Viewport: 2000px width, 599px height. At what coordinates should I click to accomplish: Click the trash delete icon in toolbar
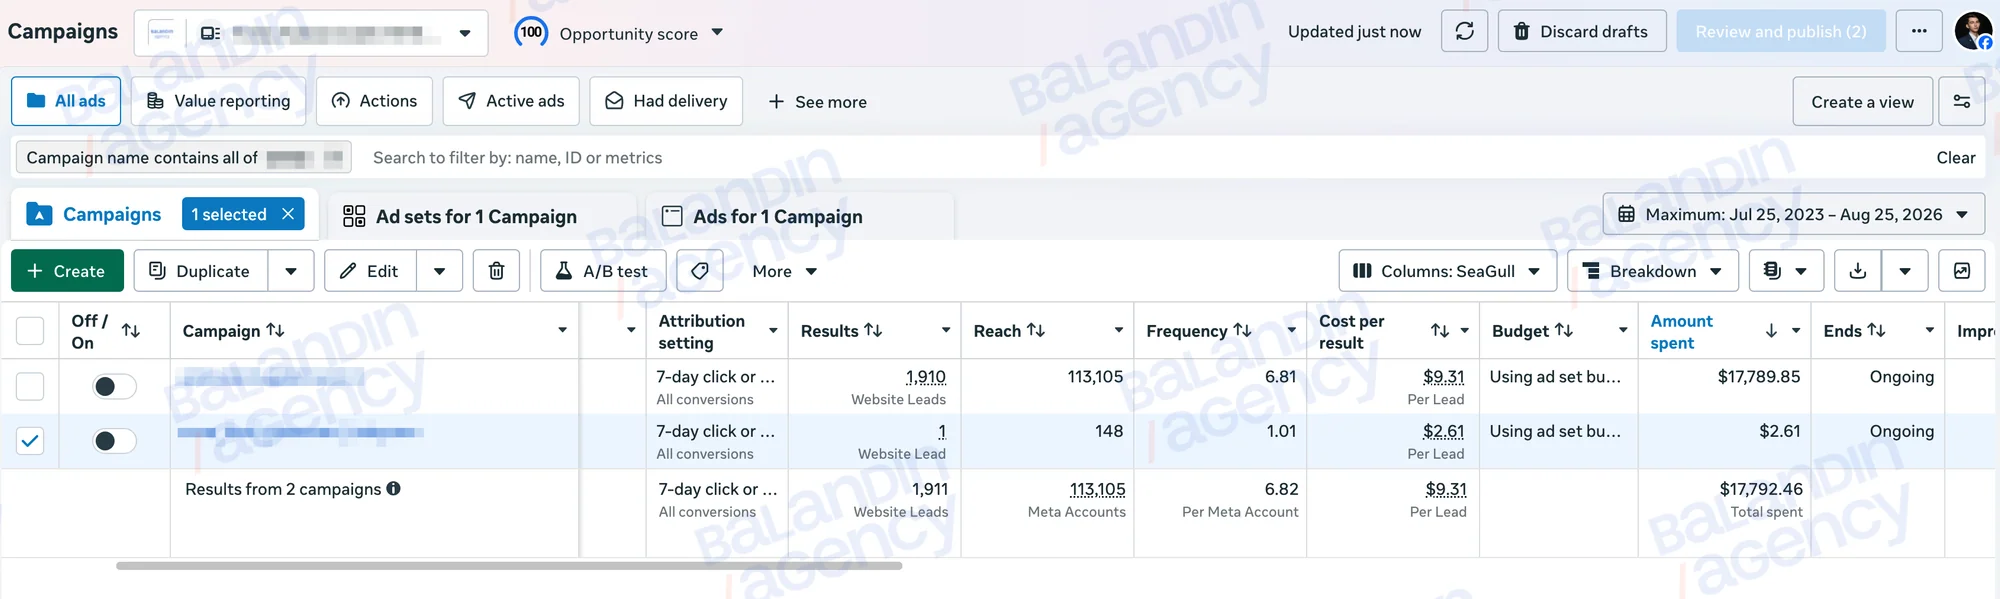[x=496, y=271]
